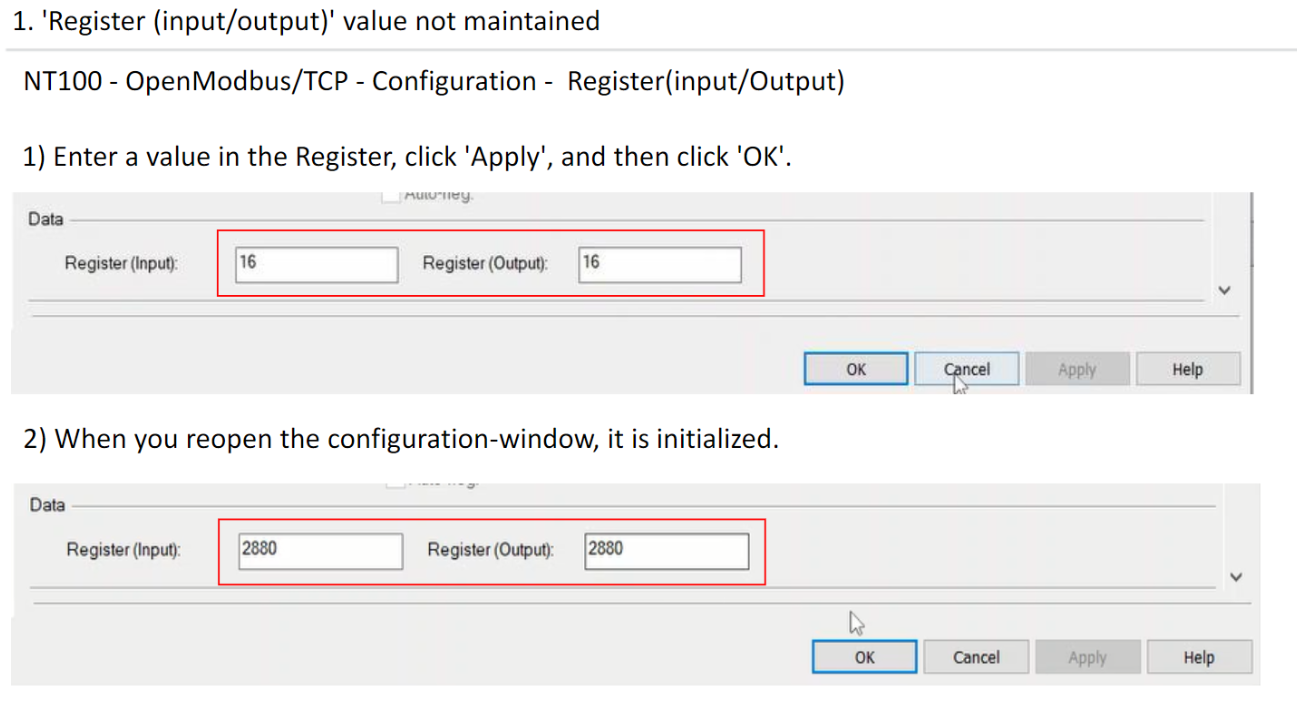Confirm with OK in the 2880 dialog

[864, 657]
